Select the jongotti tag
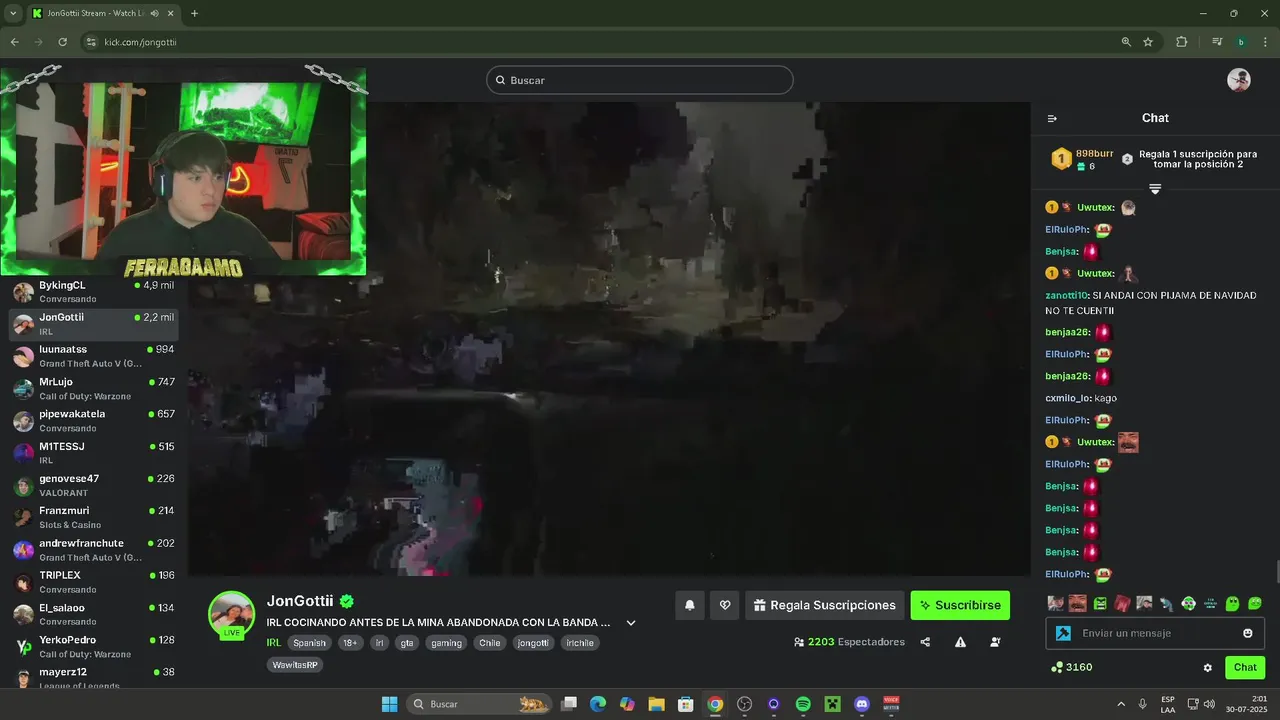The image size is (1280, 720). coord(533,643)
